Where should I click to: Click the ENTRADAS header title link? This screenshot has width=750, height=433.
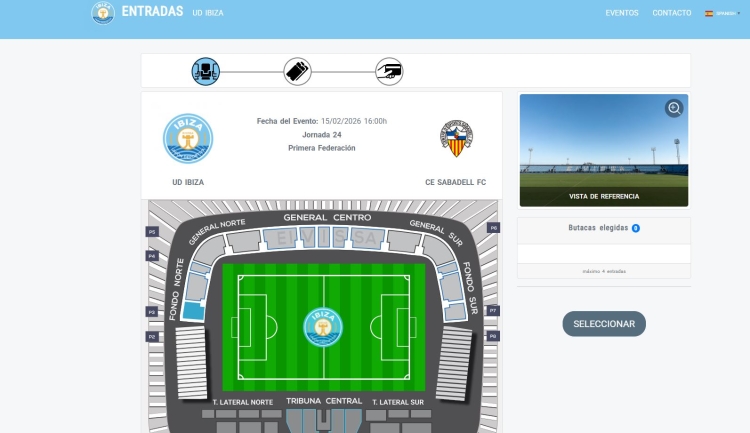[x=152, y=11]
